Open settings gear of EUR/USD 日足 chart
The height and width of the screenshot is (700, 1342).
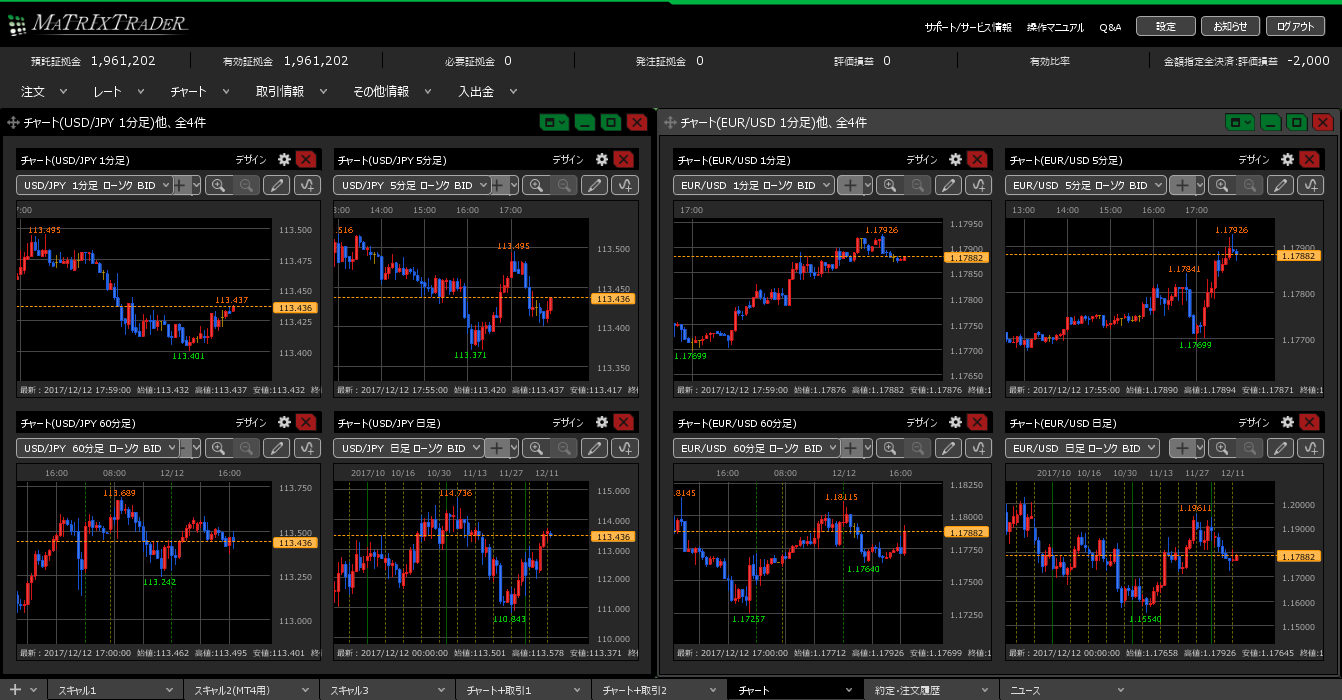(x=1287, y=422)
